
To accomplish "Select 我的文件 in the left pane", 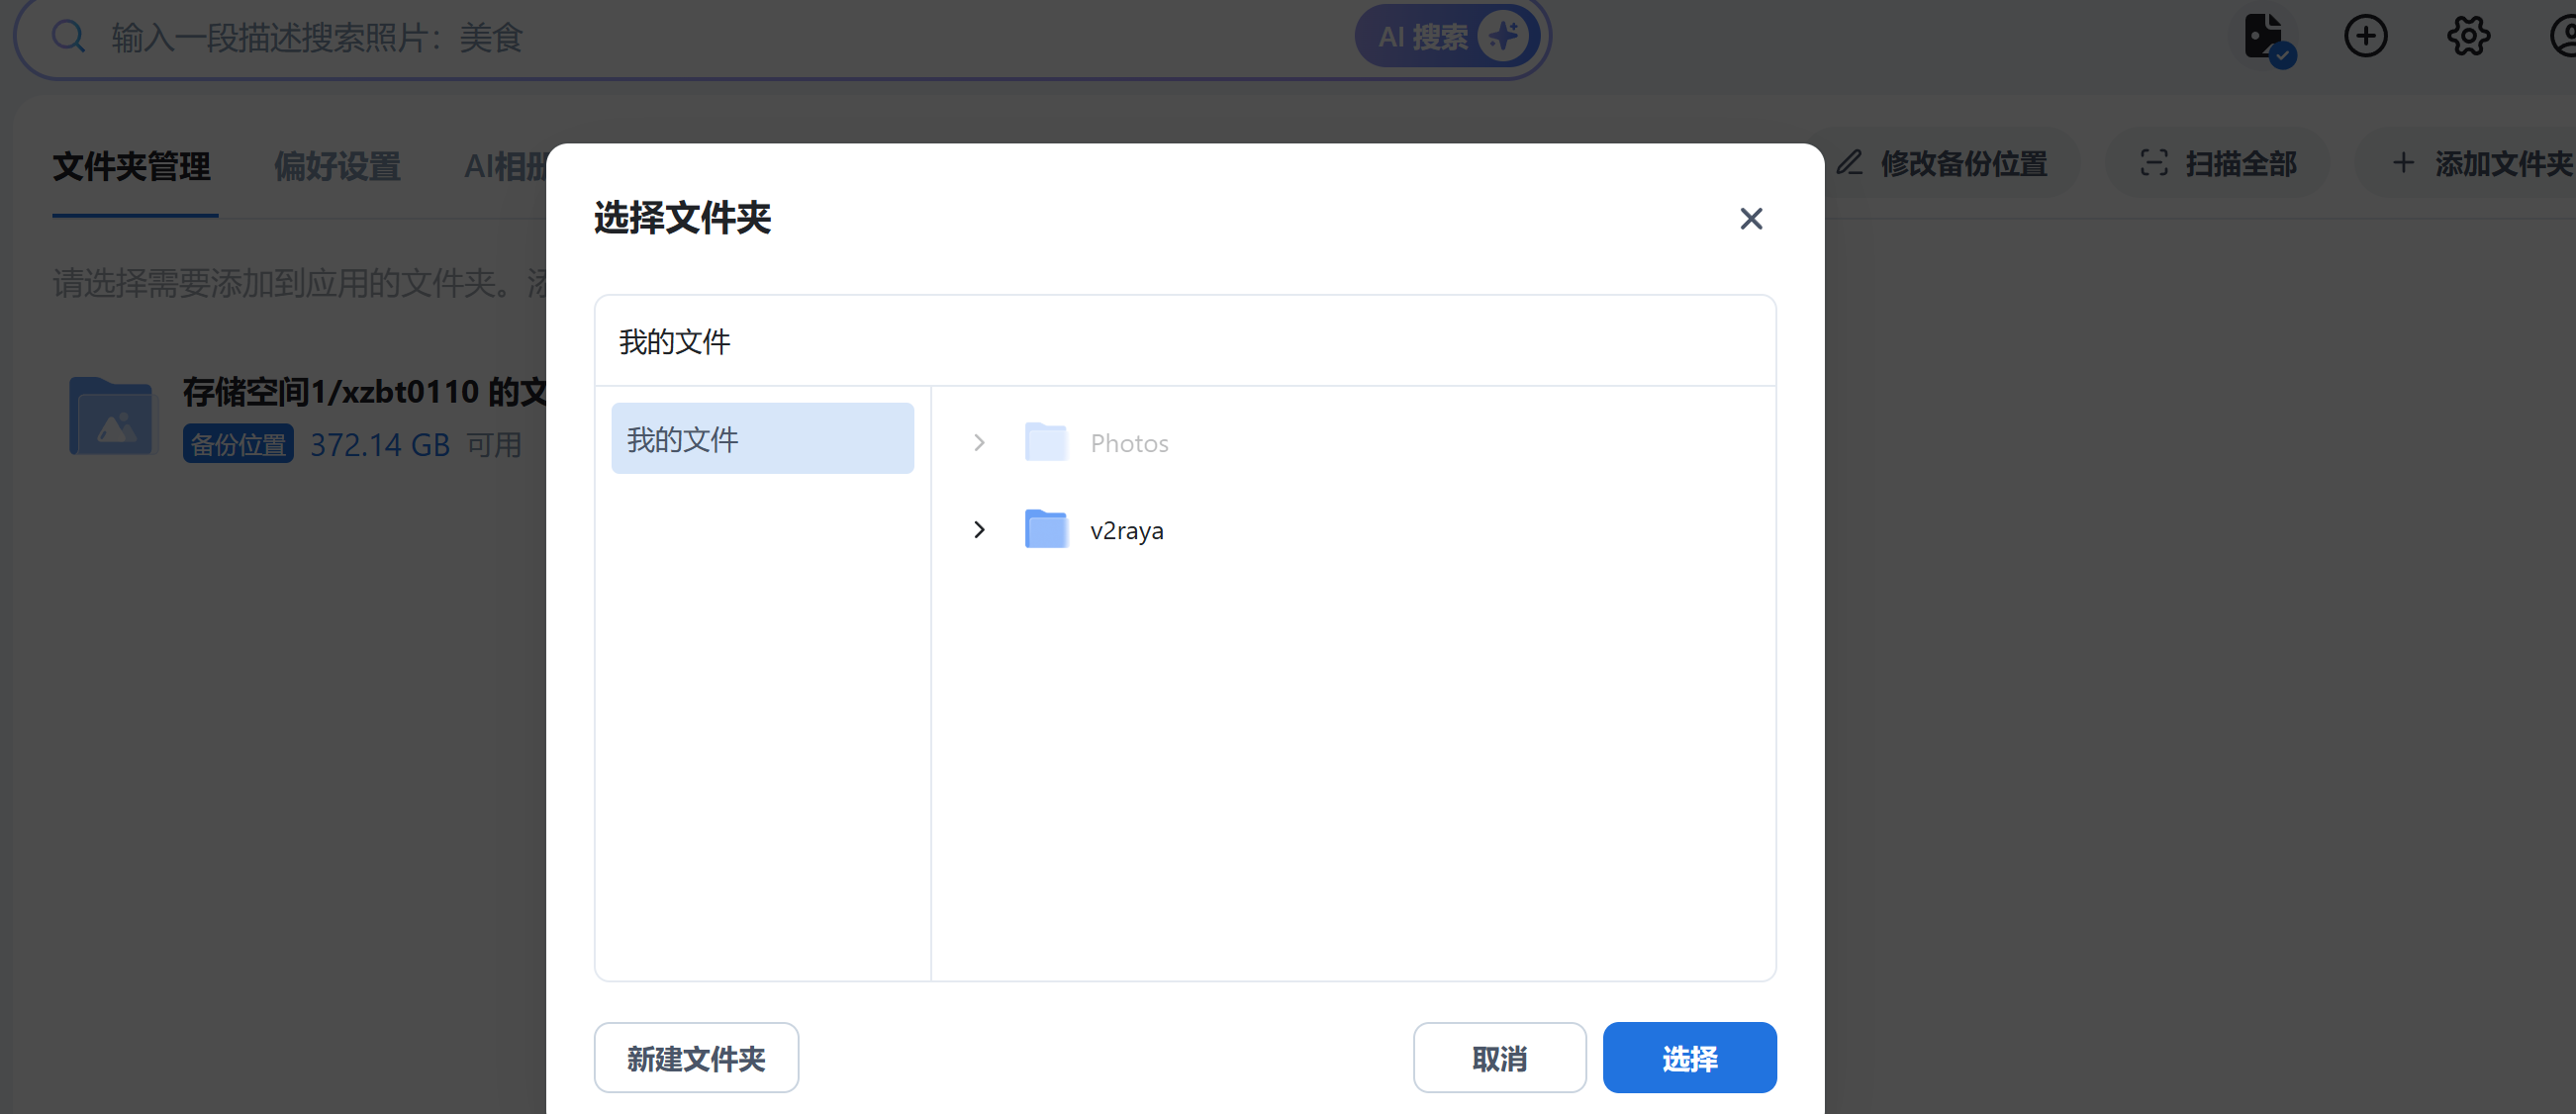I will (x=762, y=438).
